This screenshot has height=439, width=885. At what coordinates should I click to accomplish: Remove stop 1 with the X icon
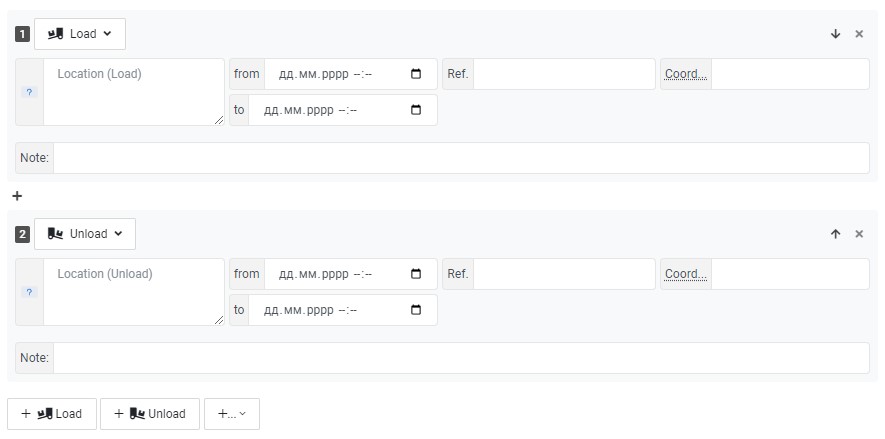(859, 34)
